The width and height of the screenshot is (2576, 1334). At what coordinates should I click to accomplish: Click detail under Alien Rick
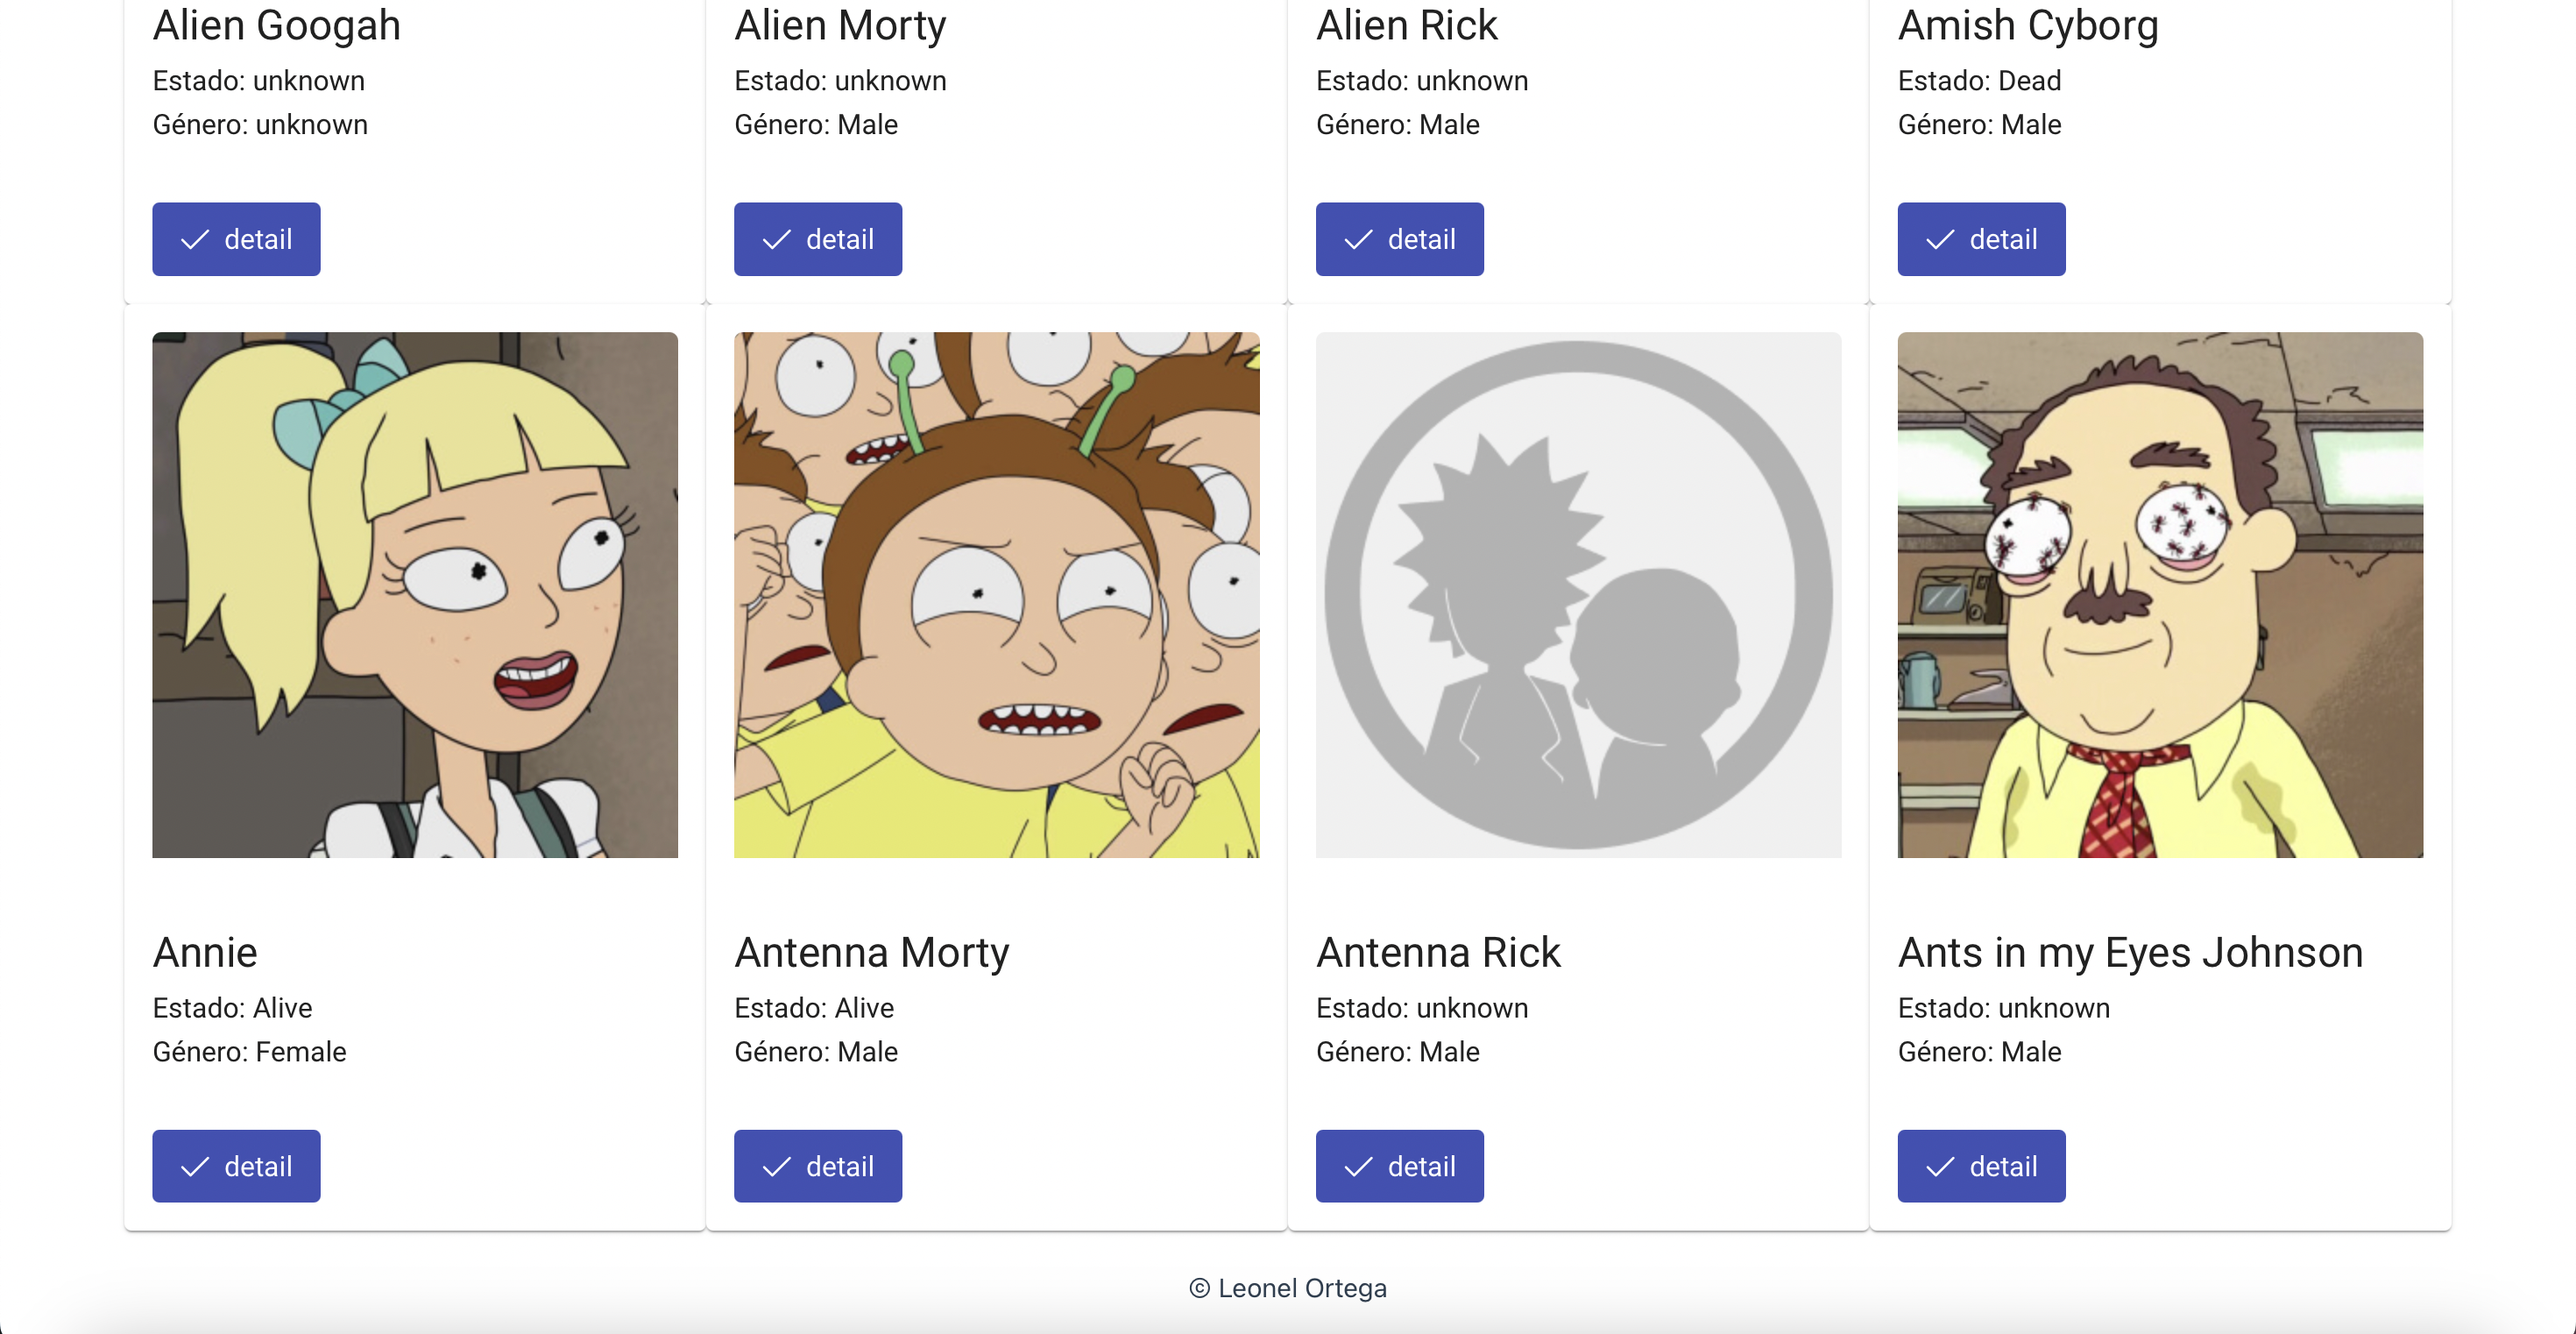coord(1399,239)
